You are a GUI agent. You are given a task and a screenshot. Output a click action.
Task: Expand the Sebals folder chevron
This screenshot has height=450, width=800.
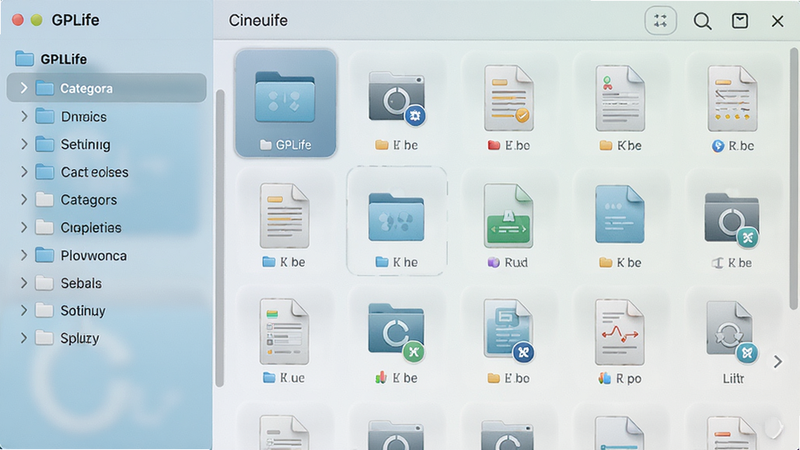pyautogui.click(x=23, y=283)
